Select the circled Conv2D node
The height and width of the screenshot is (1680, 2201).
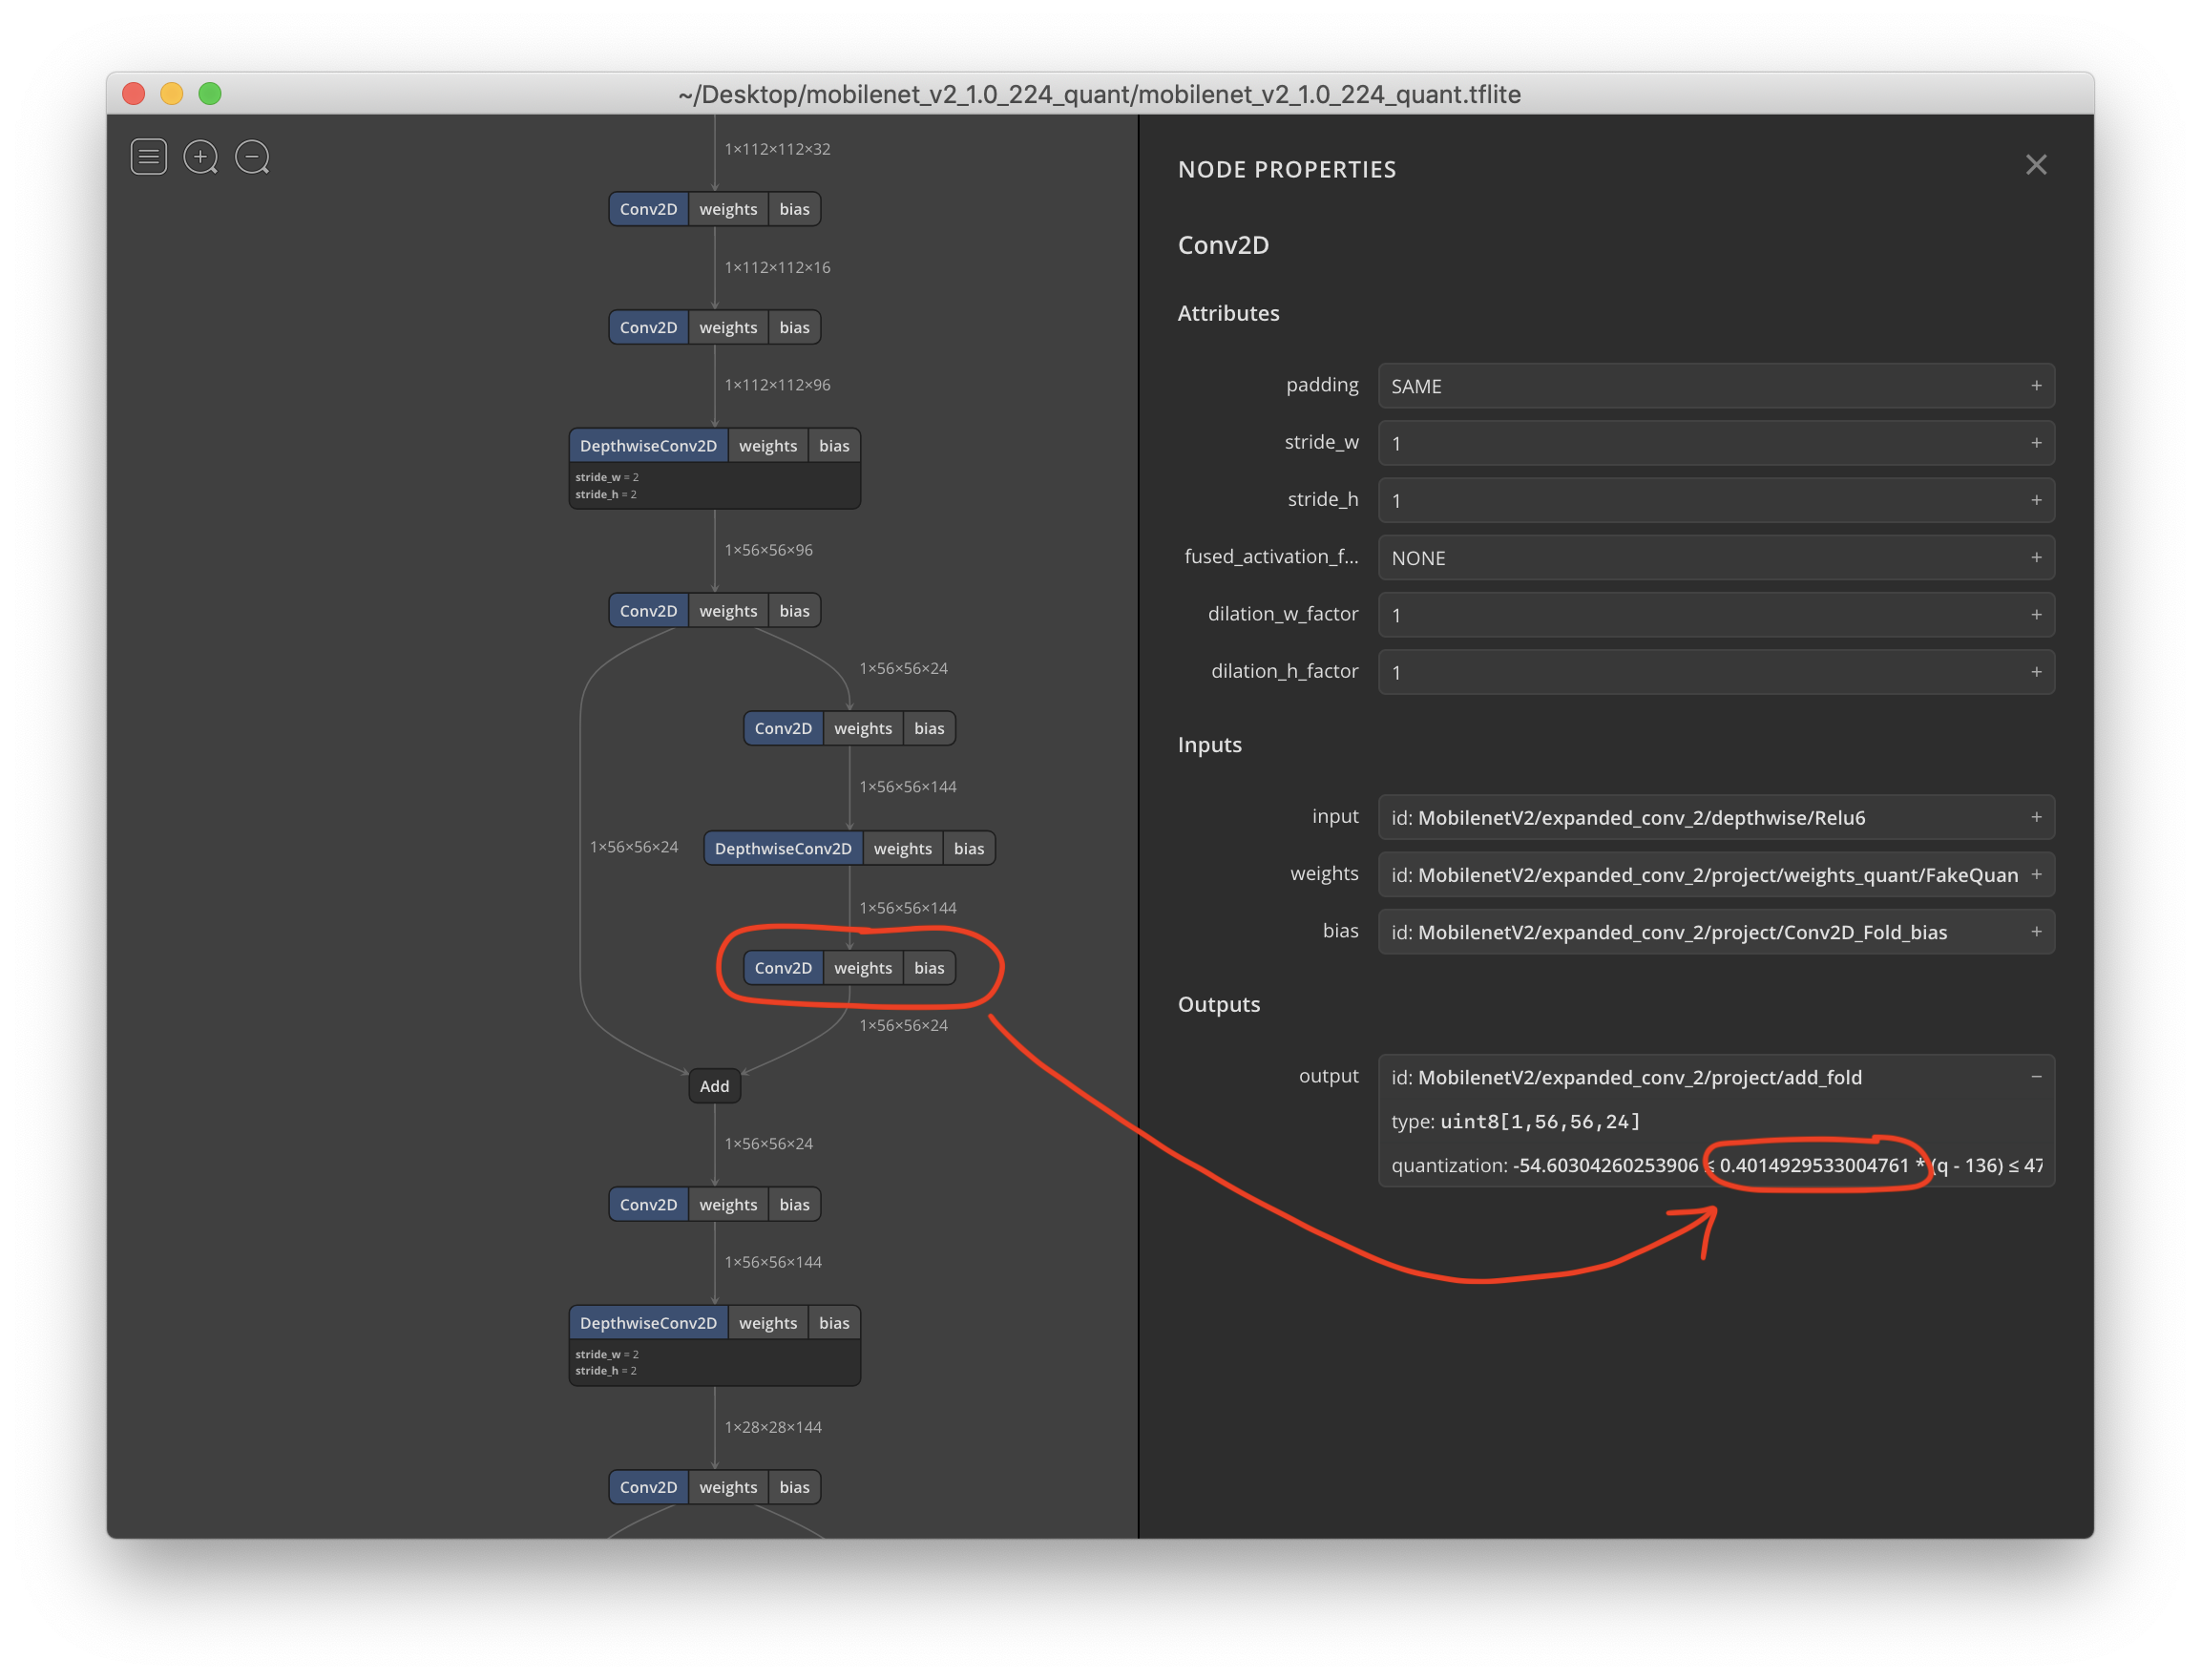[x=784, y=967]
